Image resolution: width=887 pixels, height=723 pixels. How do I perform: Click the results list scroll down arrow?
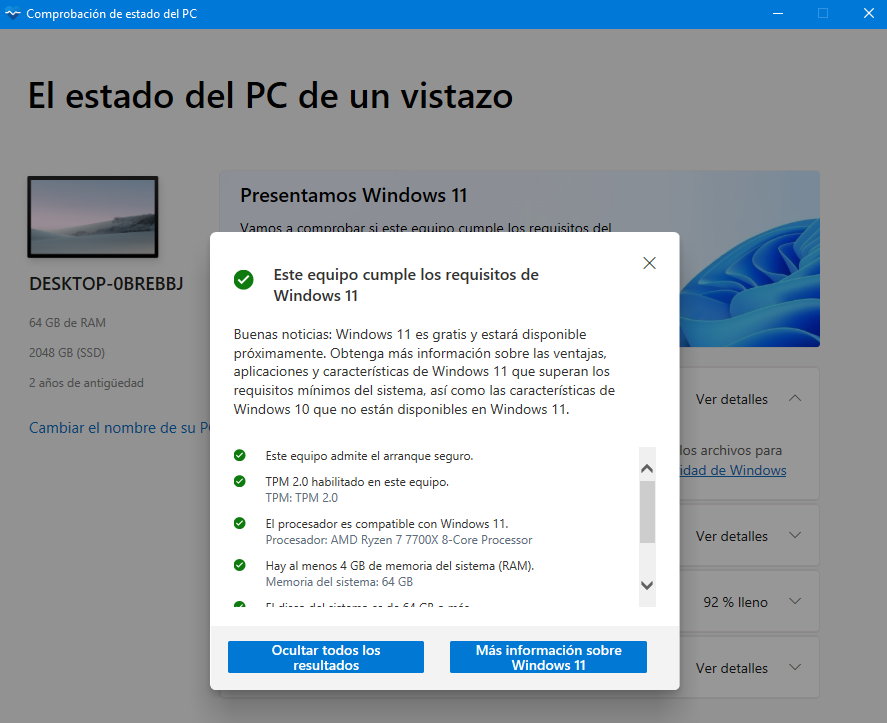point(647,585)
